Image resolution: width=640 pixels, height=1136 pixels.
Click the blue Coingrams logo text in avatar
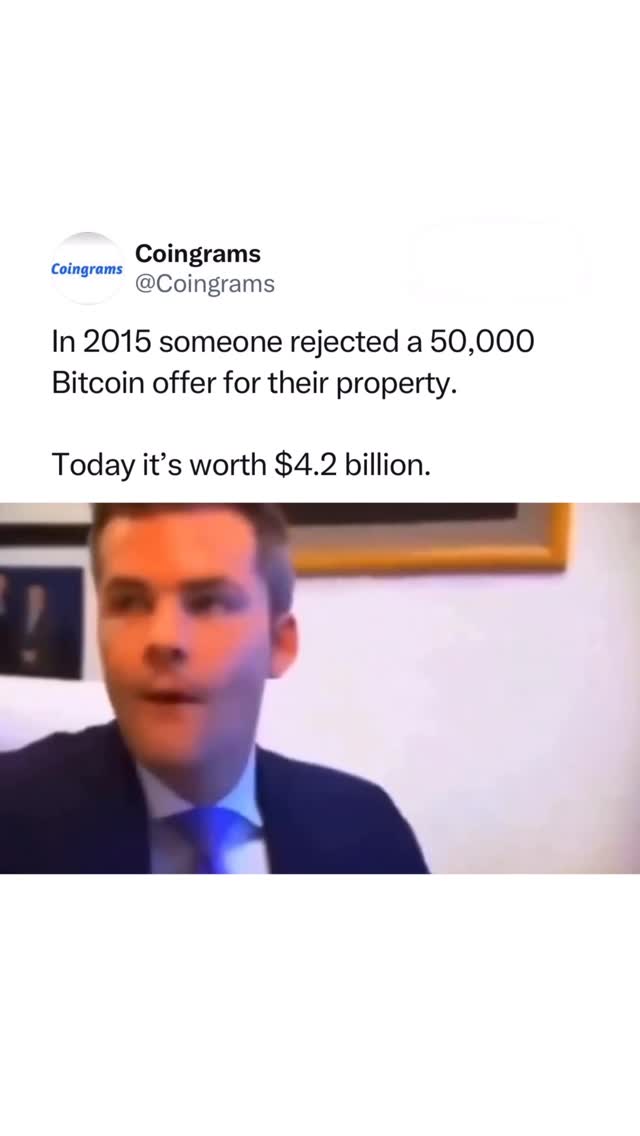coord(87,269)
